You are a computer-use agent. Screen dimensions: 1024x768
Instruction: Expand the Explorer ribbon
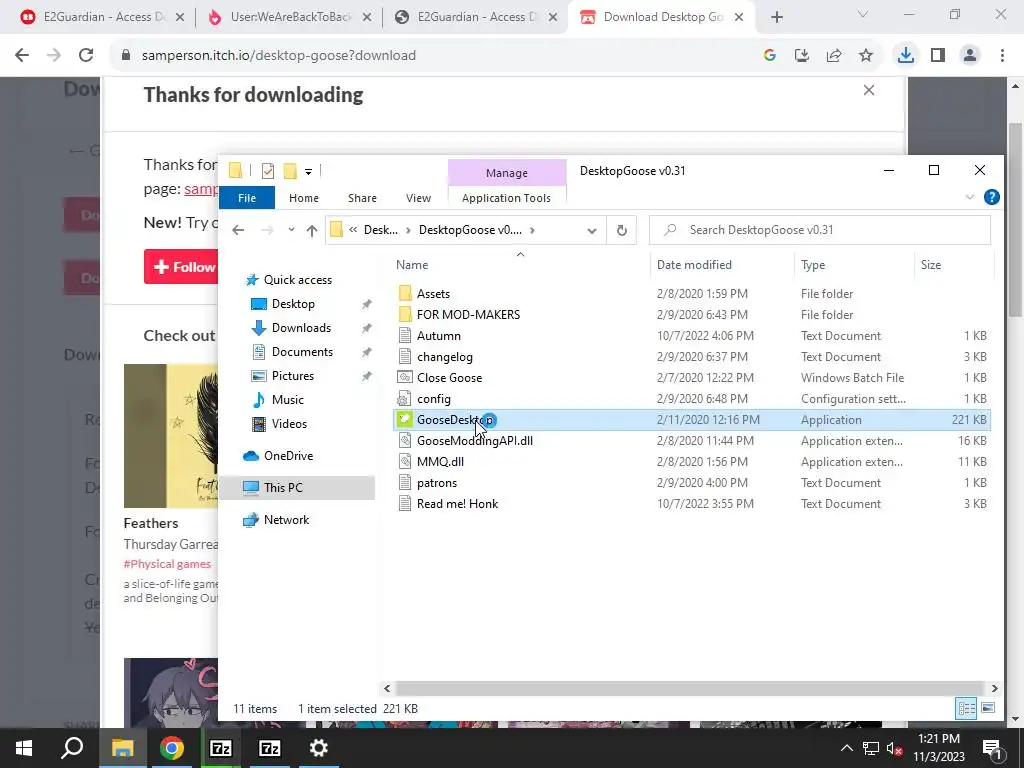pyautogui.click(x=970, y=197)
